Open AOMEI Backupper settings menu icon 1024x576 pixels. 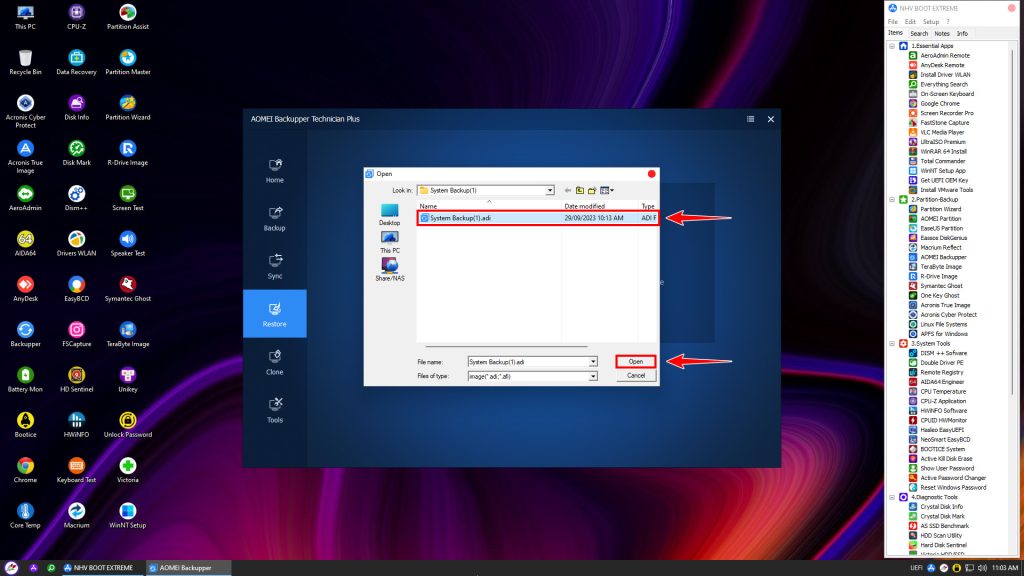pyautogui.click(x=750, y=119)
